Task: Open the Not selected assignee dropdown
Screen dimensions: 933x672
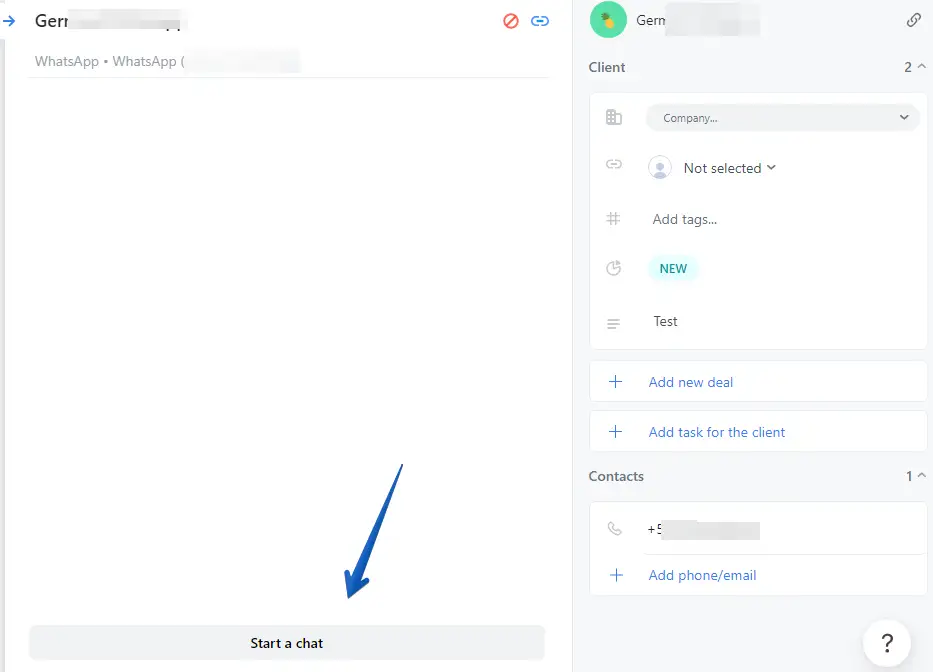Action: pos(712,168)
